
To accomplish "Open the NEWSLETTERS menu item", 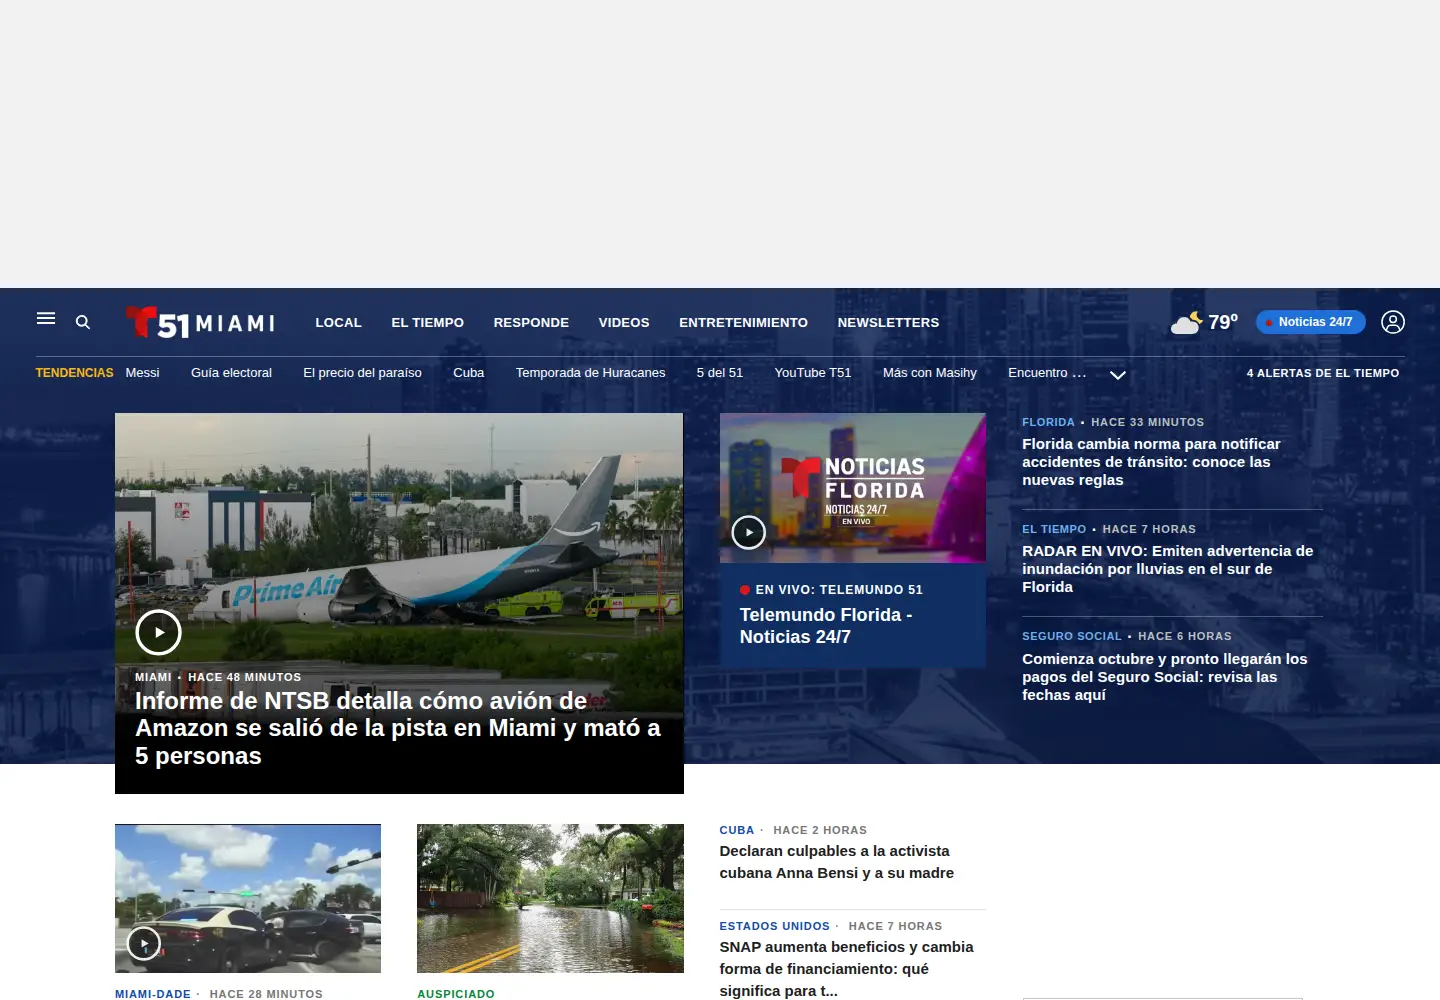I will [x=888, y=323].
